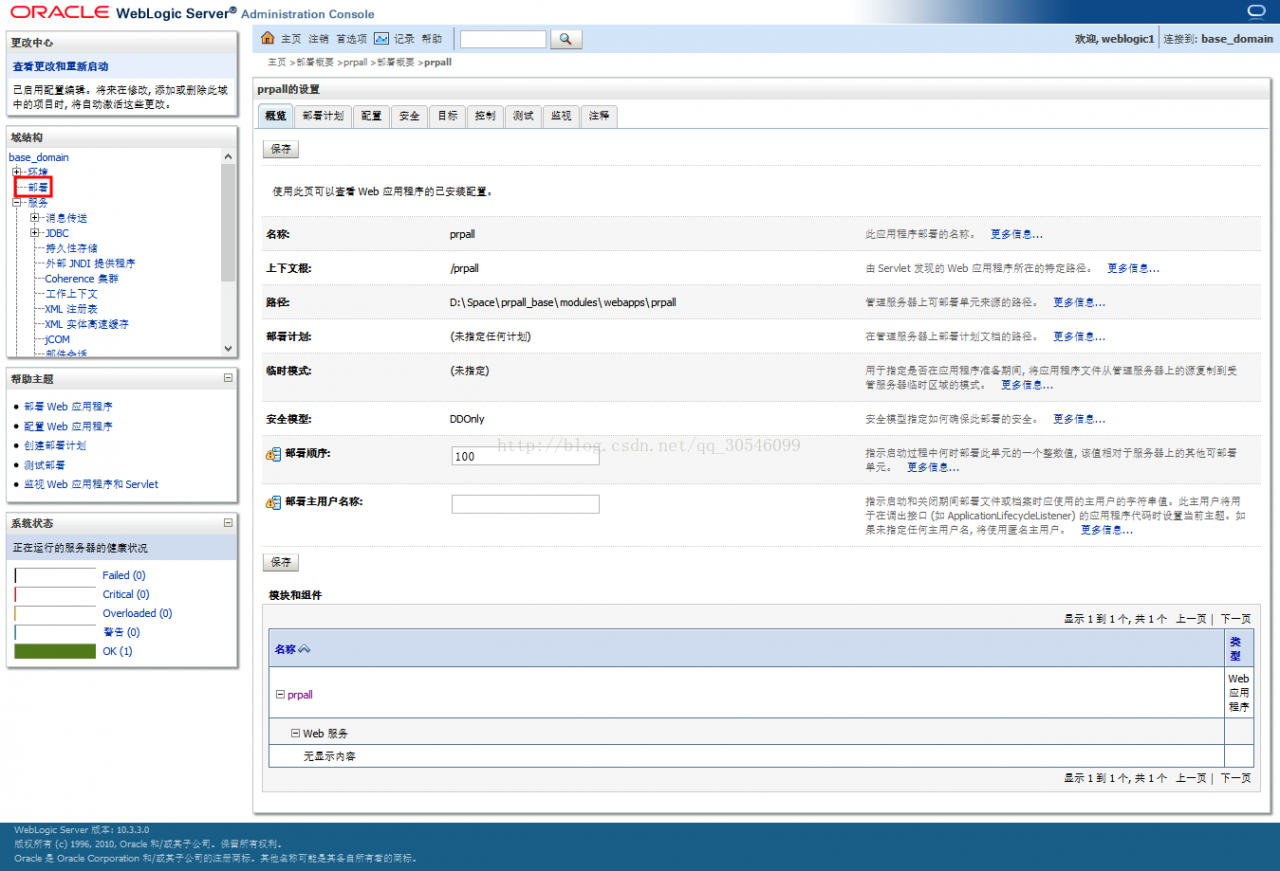Open 帮助 in the toolbar
This screenshot has height=871, width=1280.
(431, 39)
